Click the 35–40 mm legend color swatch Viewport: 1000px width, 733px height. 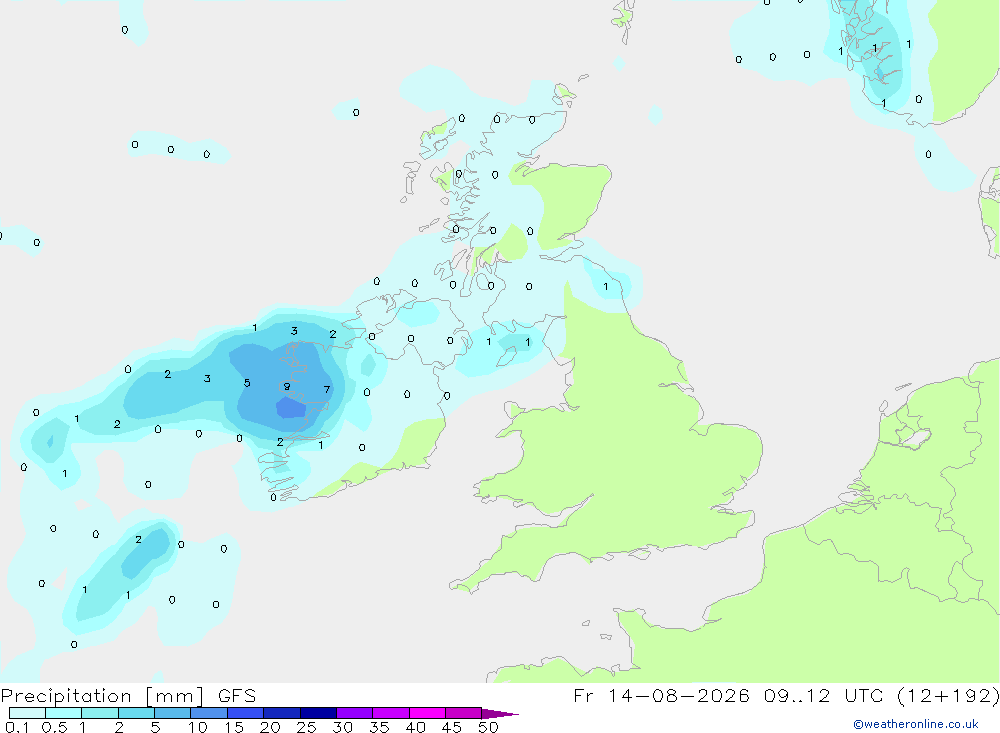point(391,713)
